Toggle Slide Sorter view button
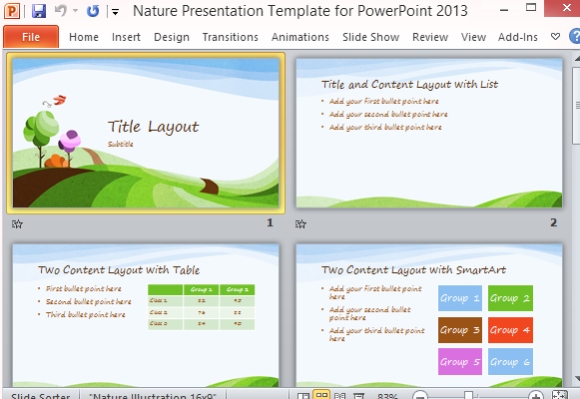The width and height of the screenshot is (580, 399). (x=322, y=395)
